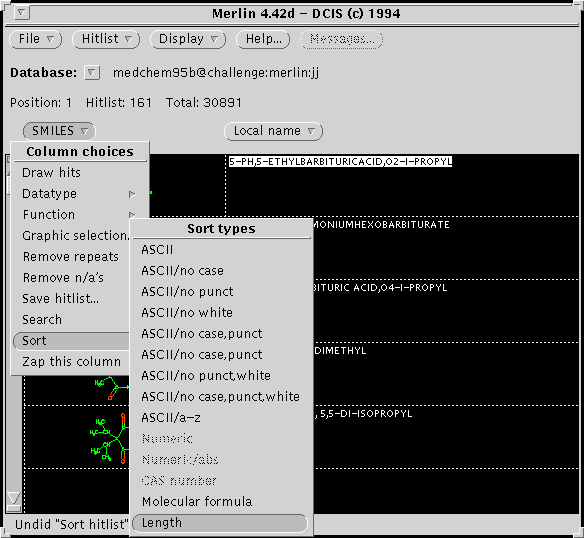The height and width of the screenshot is (538, 584).
Task: Click the Undid "Sort hitlist" status message
Action: tap(71, 525)
